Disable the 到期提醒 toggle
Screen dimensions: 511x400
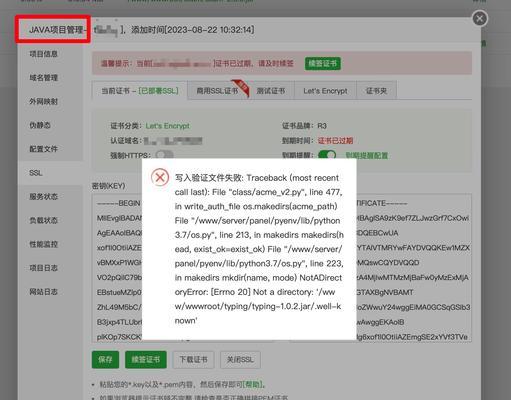(x=327, y=155)
